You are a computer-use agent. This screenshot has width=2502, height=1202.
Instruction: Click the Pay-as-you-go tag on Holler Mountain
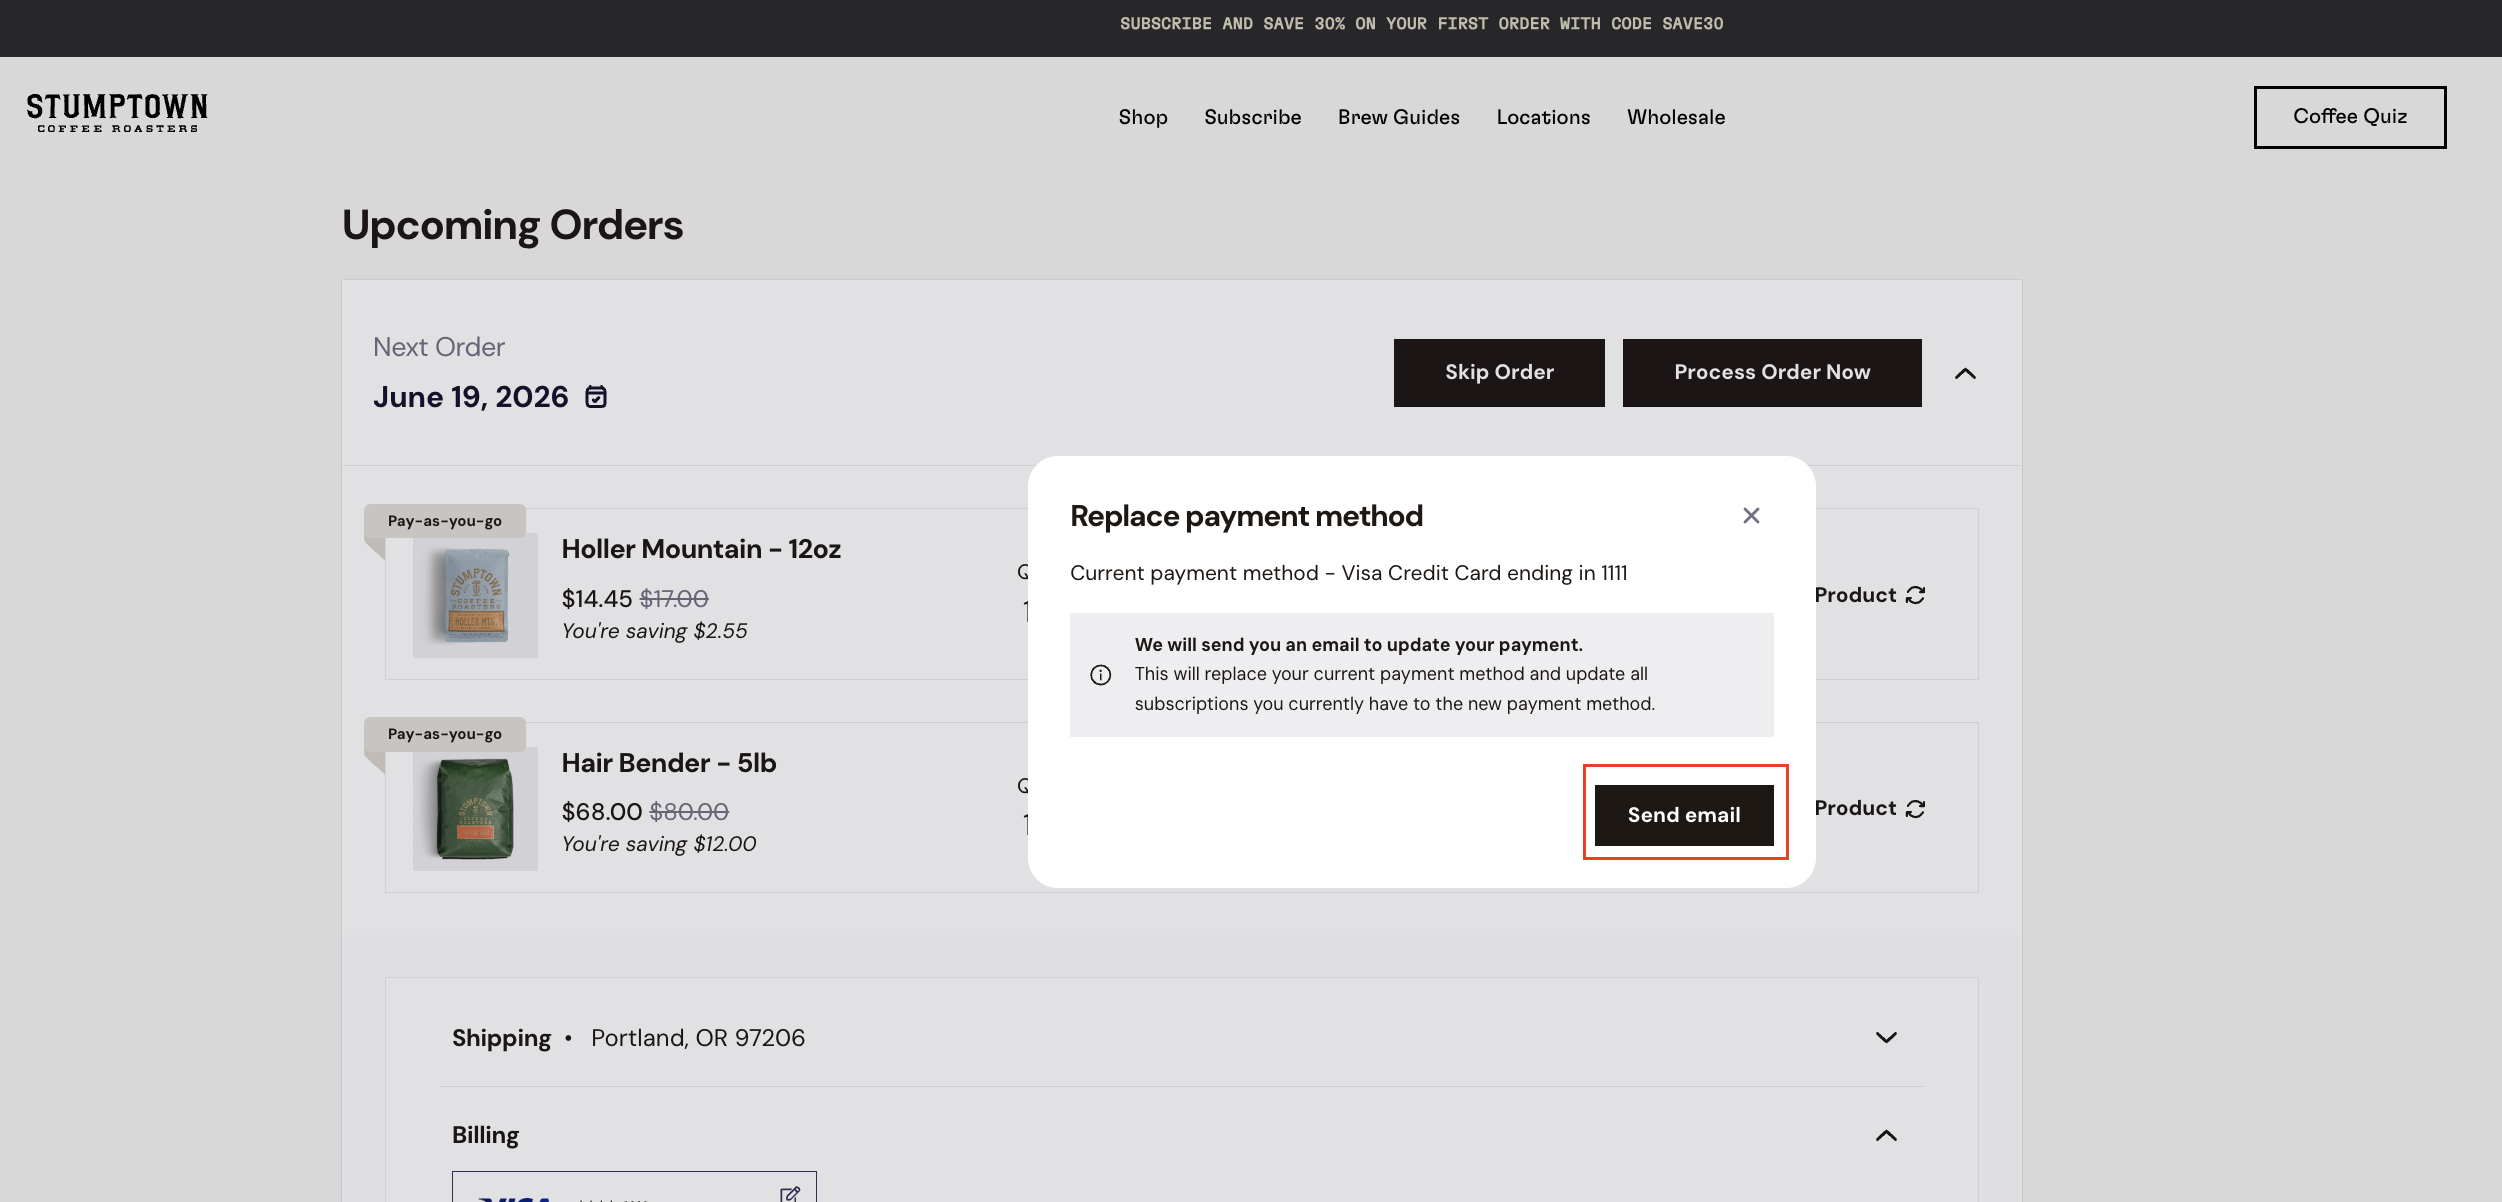click(x=445, y=521)
